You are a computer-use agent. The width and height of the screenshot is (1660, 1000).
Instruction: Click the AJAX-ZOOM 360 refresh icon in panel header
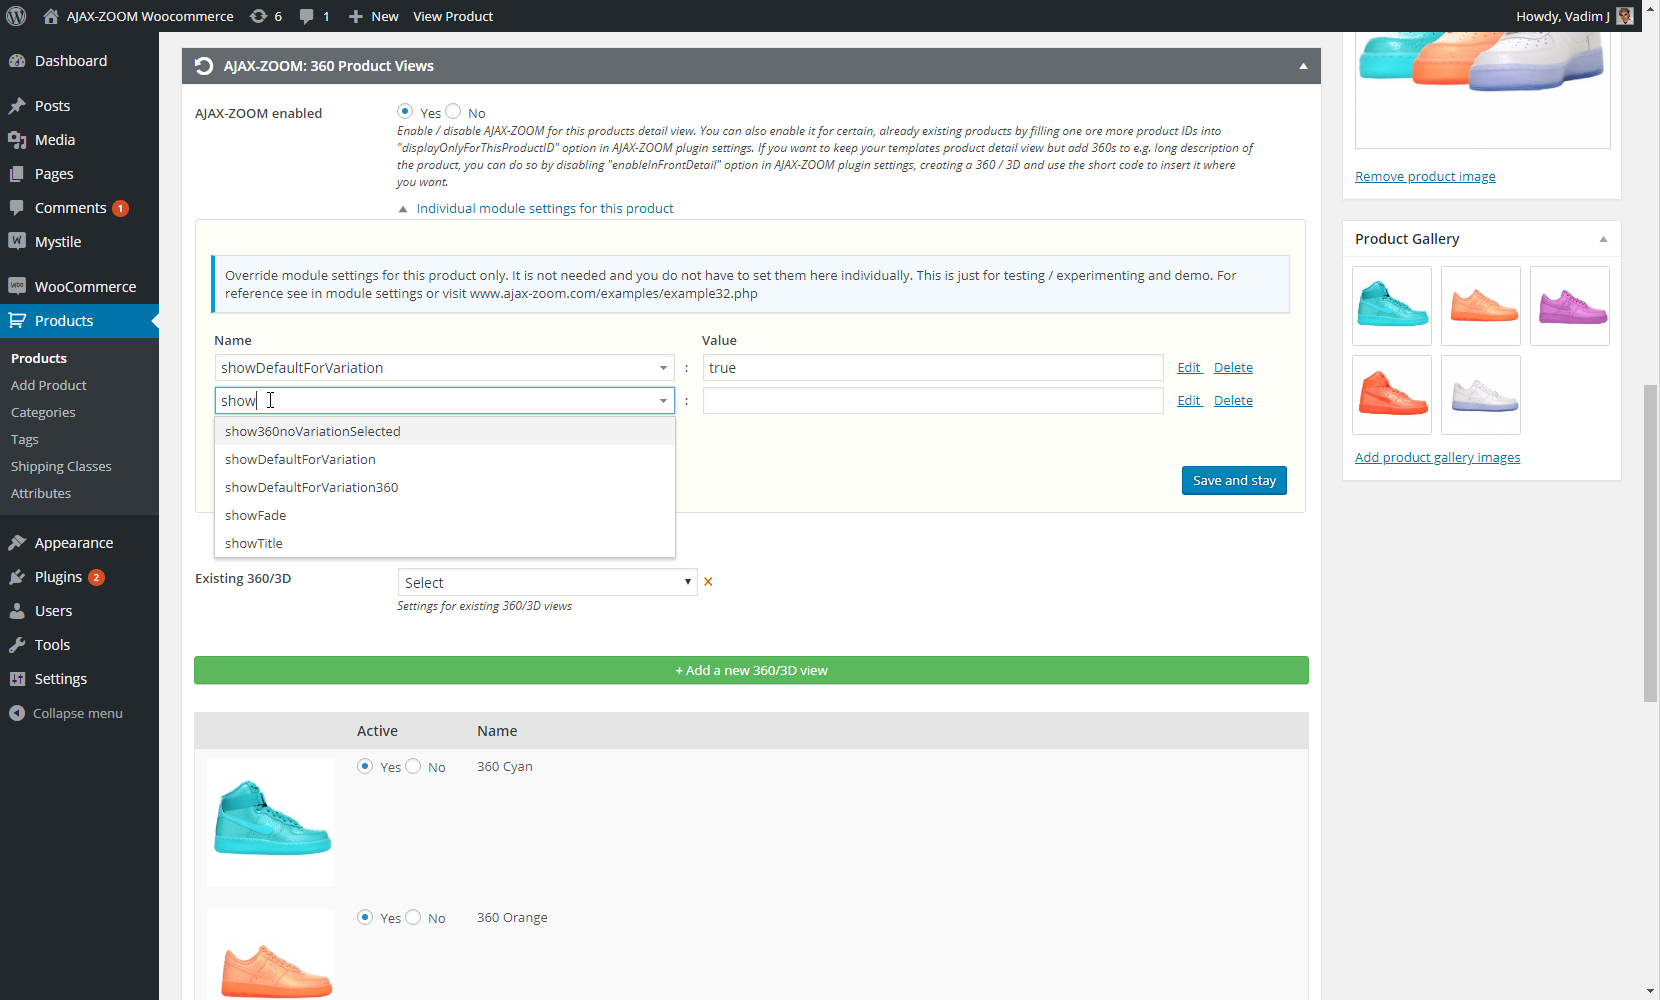(x=204, y=66)
